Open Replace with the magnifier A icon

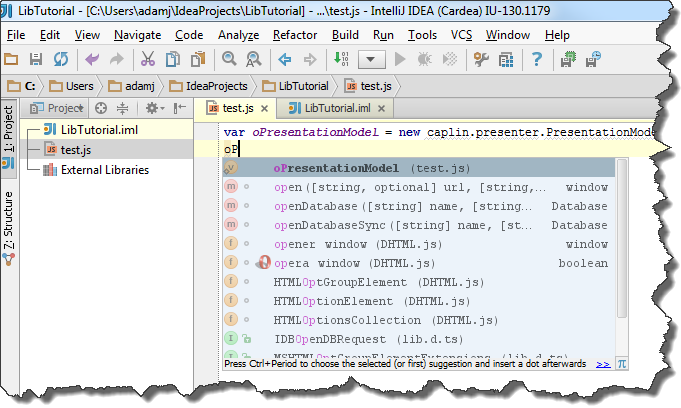click(254, 59)
